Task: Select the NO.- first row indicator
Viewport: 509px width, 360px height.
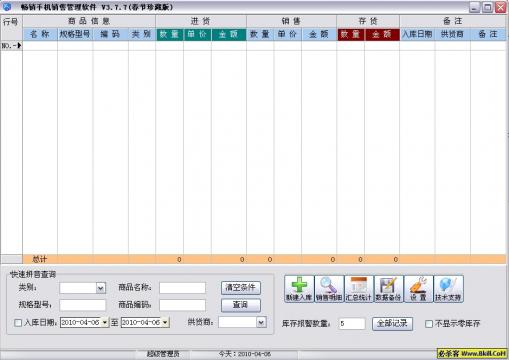Action: tap(11, 46)
